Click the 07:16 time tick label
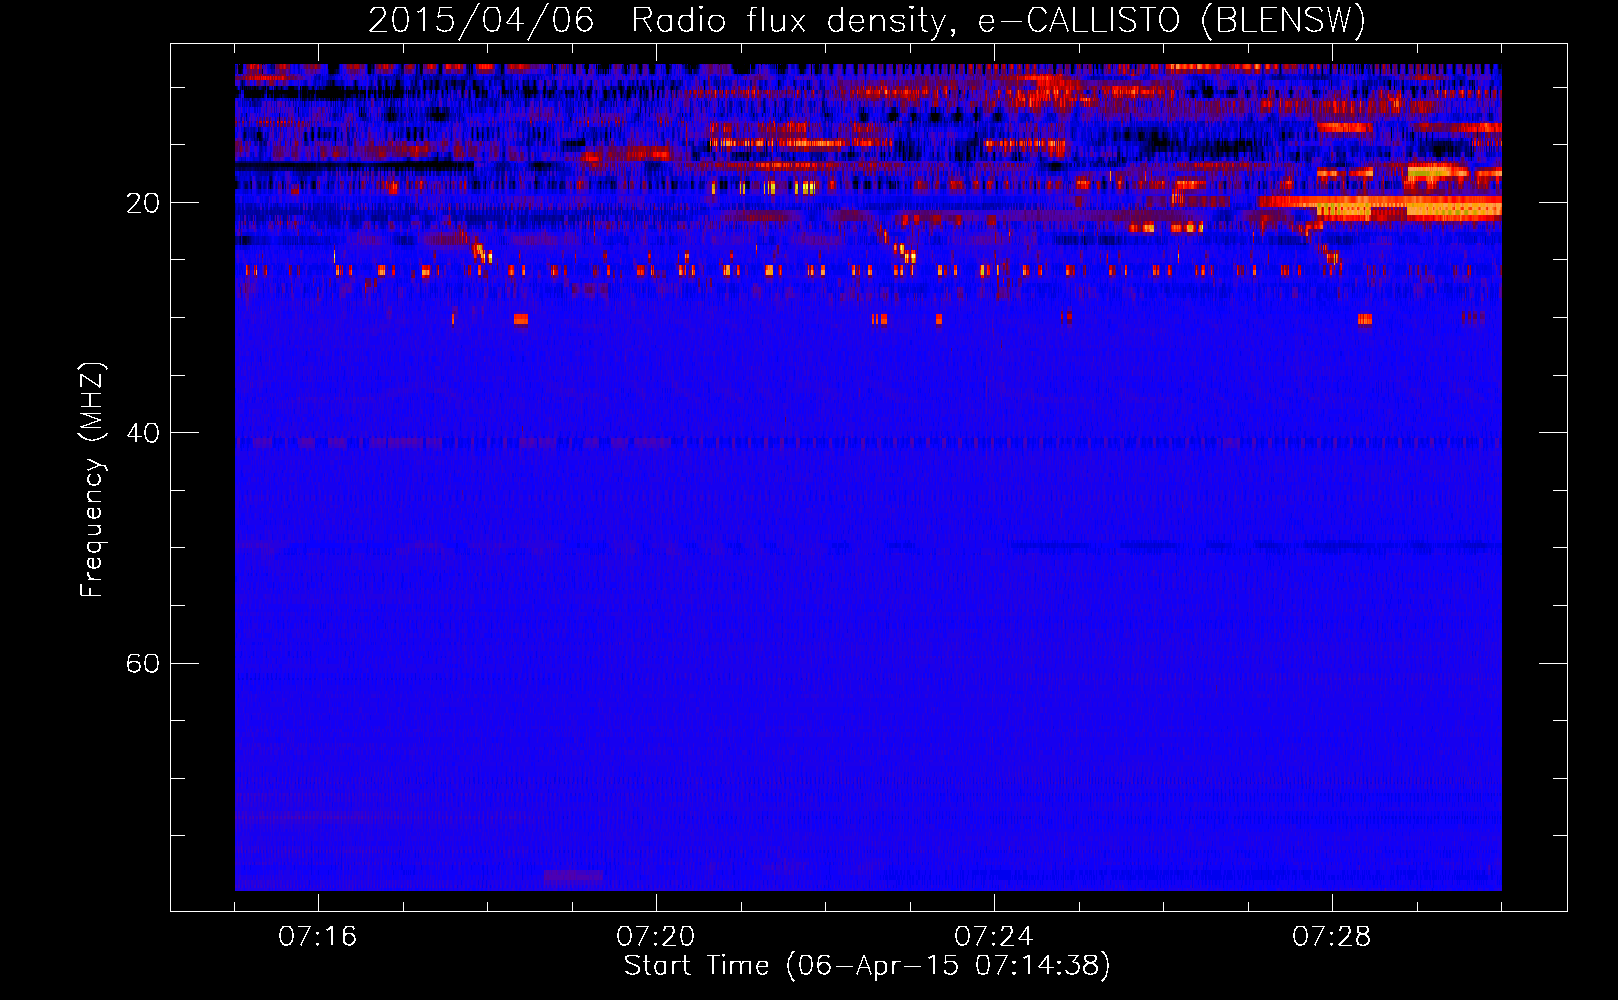 click(x=318, y=937)
